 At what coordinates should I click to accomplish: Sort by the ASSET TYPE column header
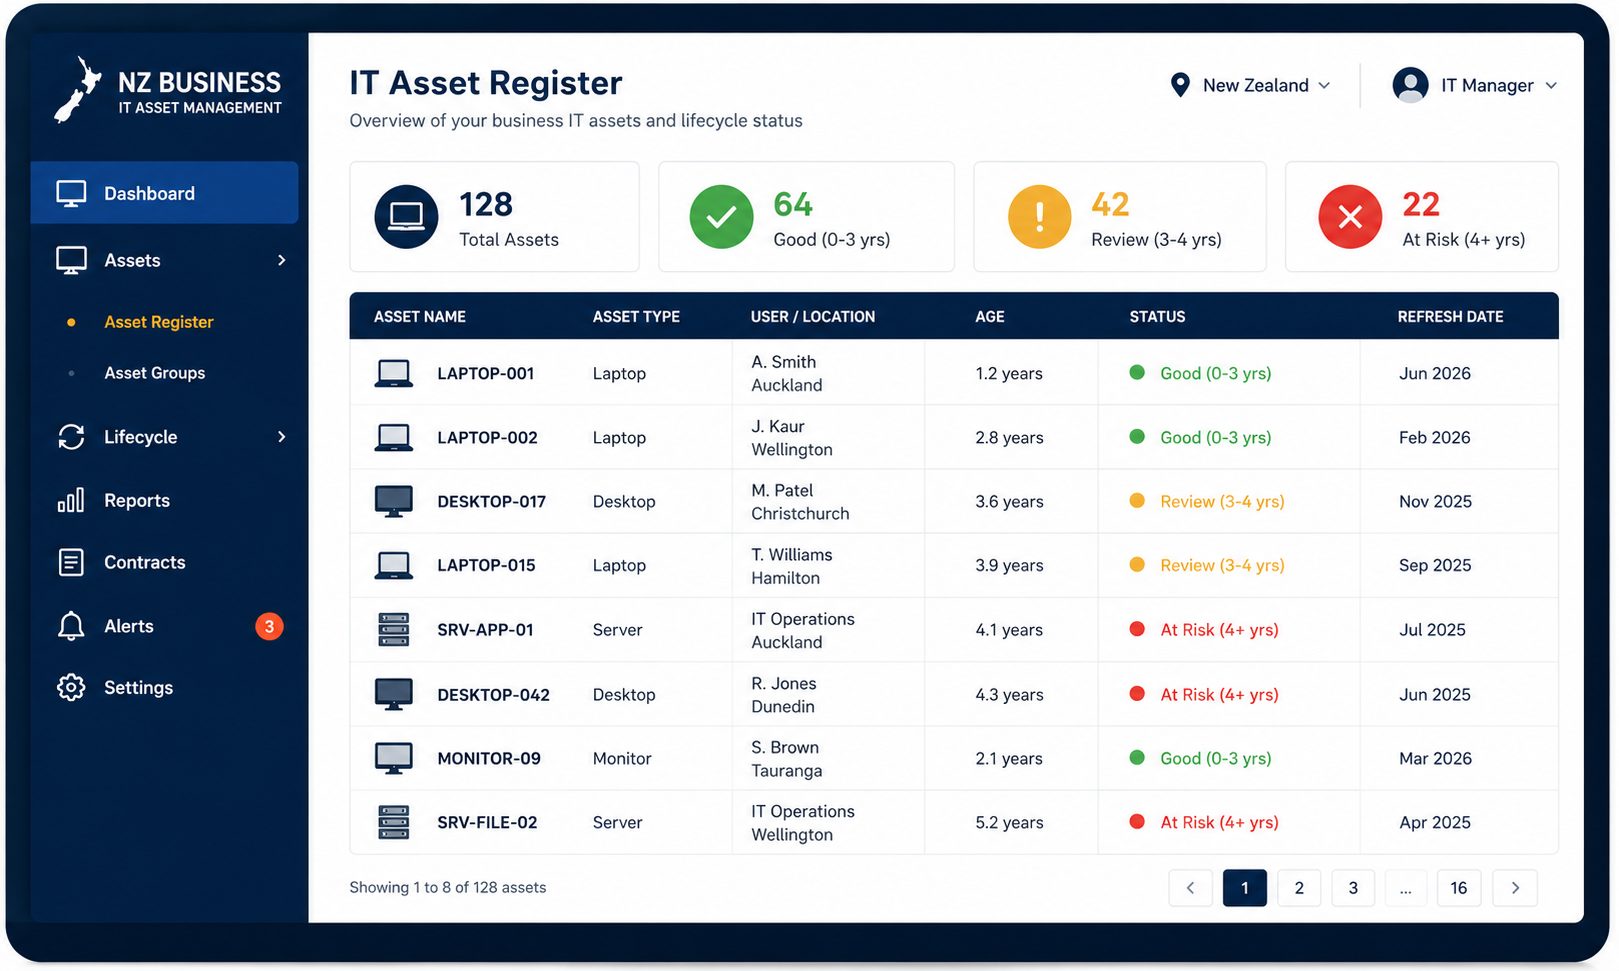tap(636, 317)
